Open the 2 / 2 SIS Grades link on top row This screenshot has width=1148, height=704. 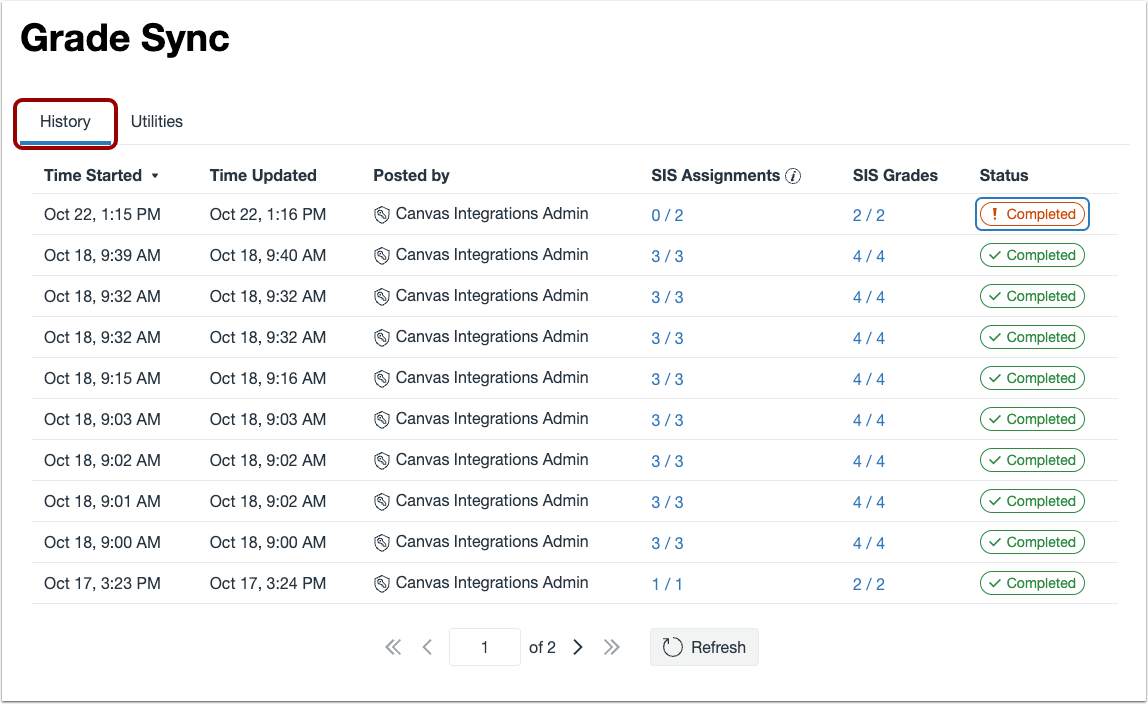point(868,214)
